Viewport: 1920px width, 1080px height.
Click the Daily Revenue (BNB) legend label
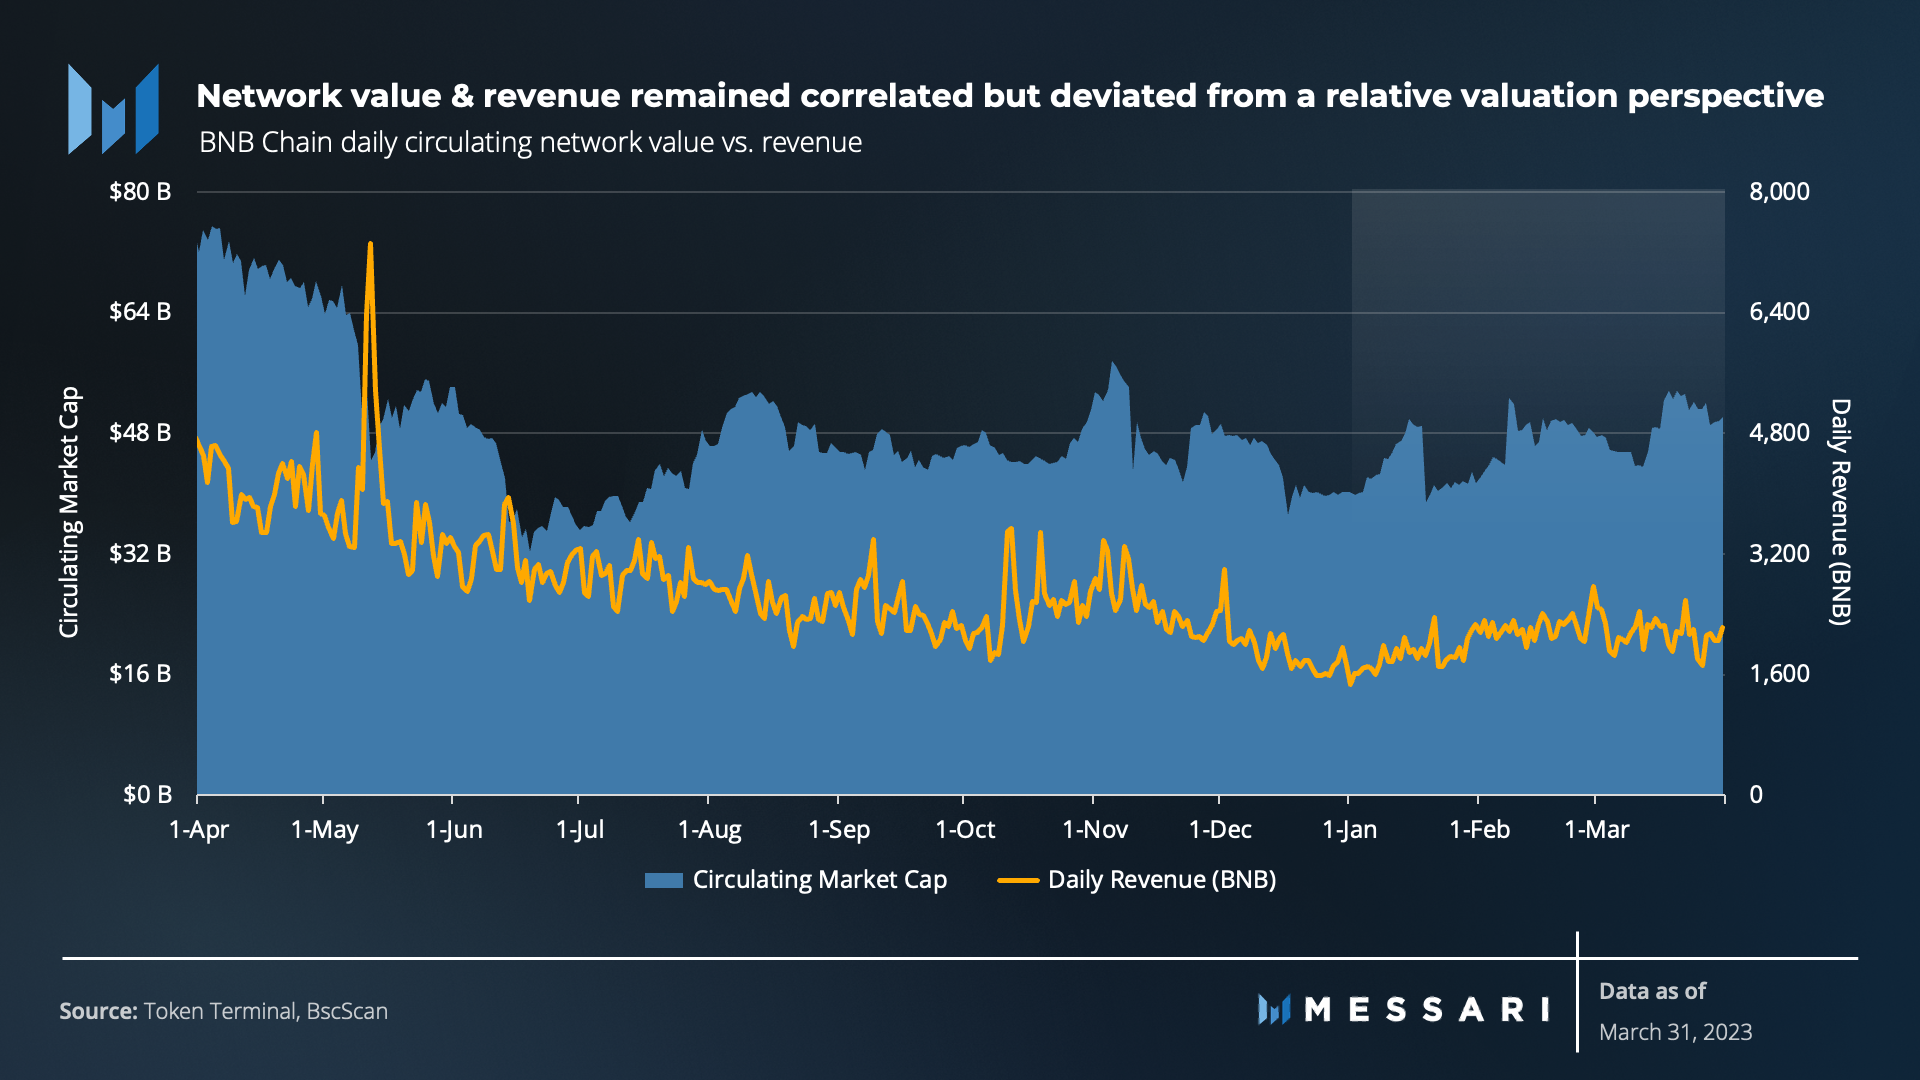[x=1161, y=880]
